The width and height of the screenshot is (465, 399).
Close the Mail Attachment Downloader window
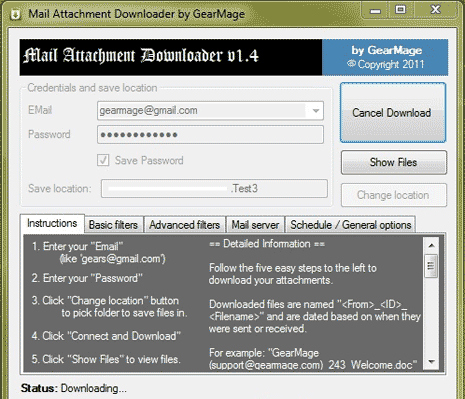(x=435, y=10)
